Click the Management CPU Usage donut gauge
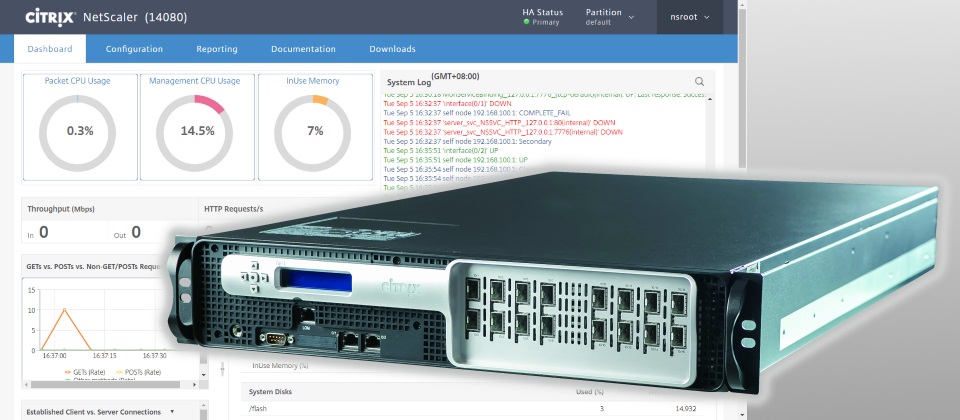This screenshot has width=960, height=420. (x=197, y=131)
